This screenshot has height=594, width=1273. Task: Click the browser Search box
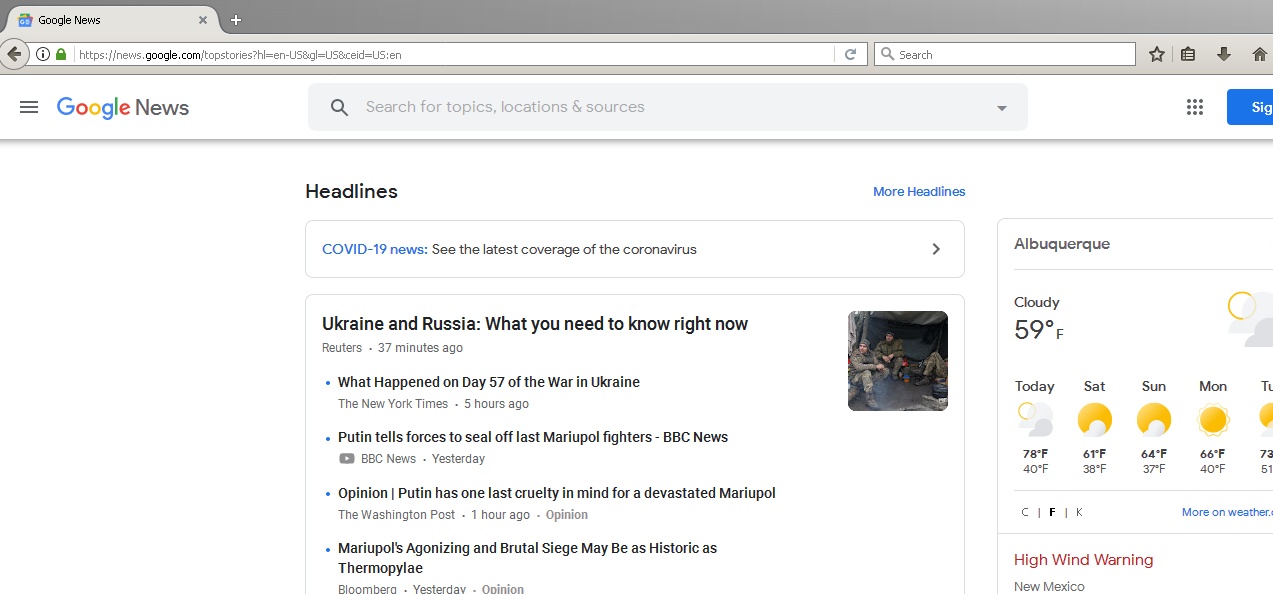click(1005, 54)
